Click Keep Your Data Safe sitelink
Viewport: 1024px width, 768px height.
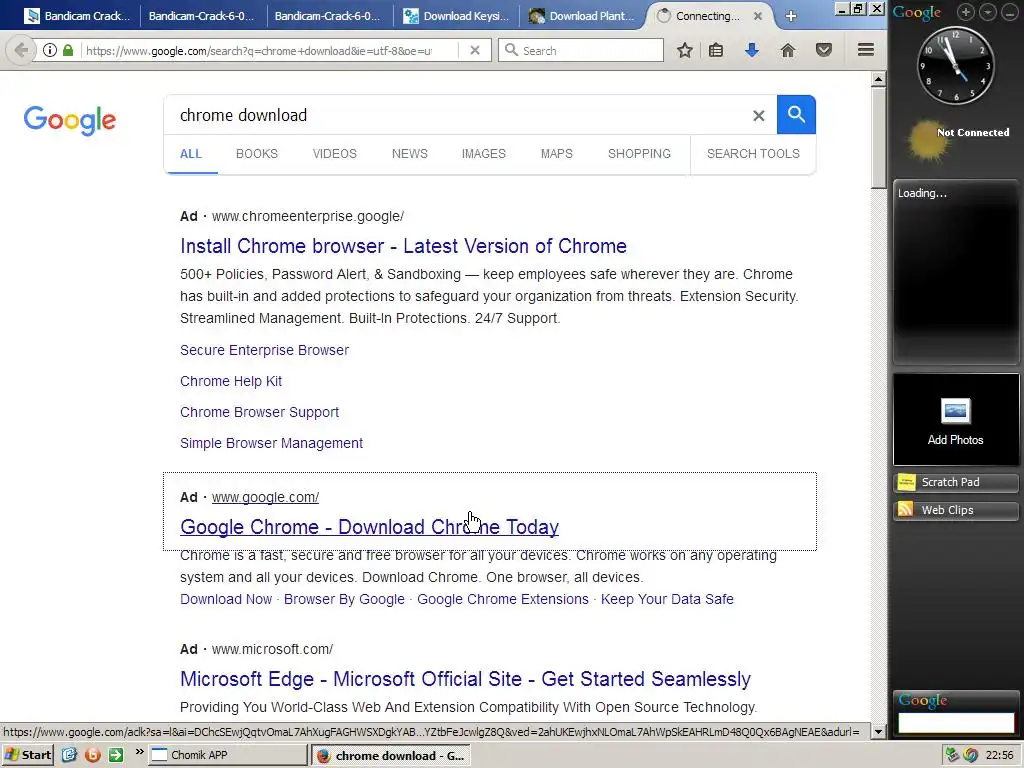click(x=667, y=599)
